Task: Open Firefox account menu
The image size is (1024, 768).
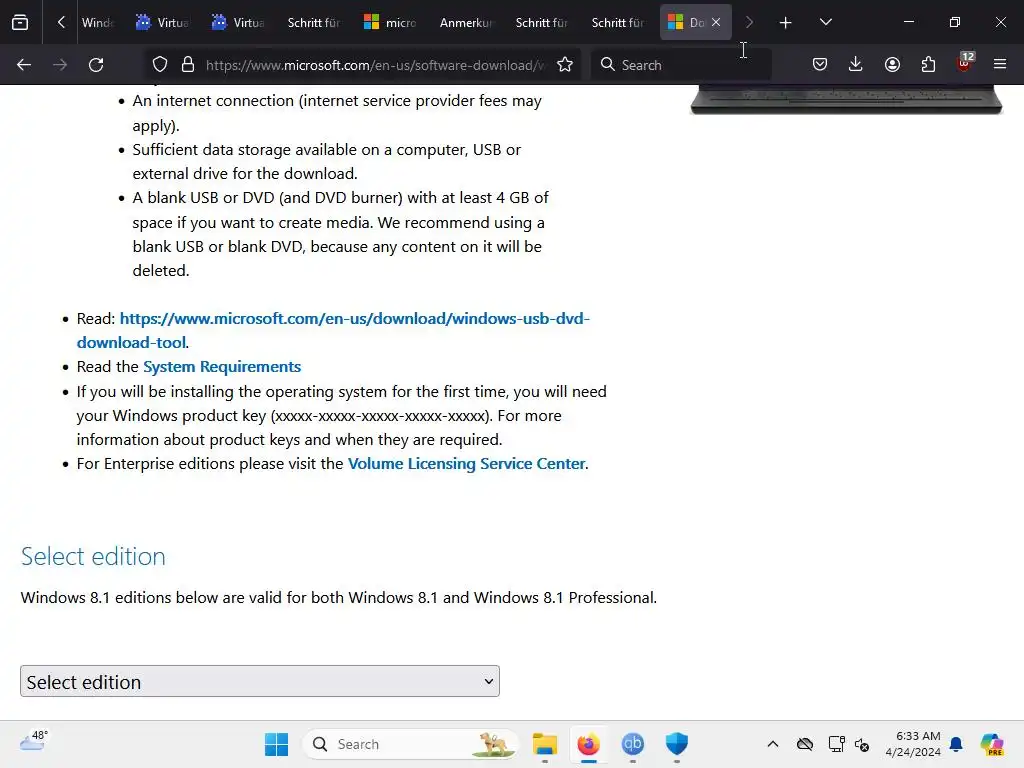Action: (892, 65)
